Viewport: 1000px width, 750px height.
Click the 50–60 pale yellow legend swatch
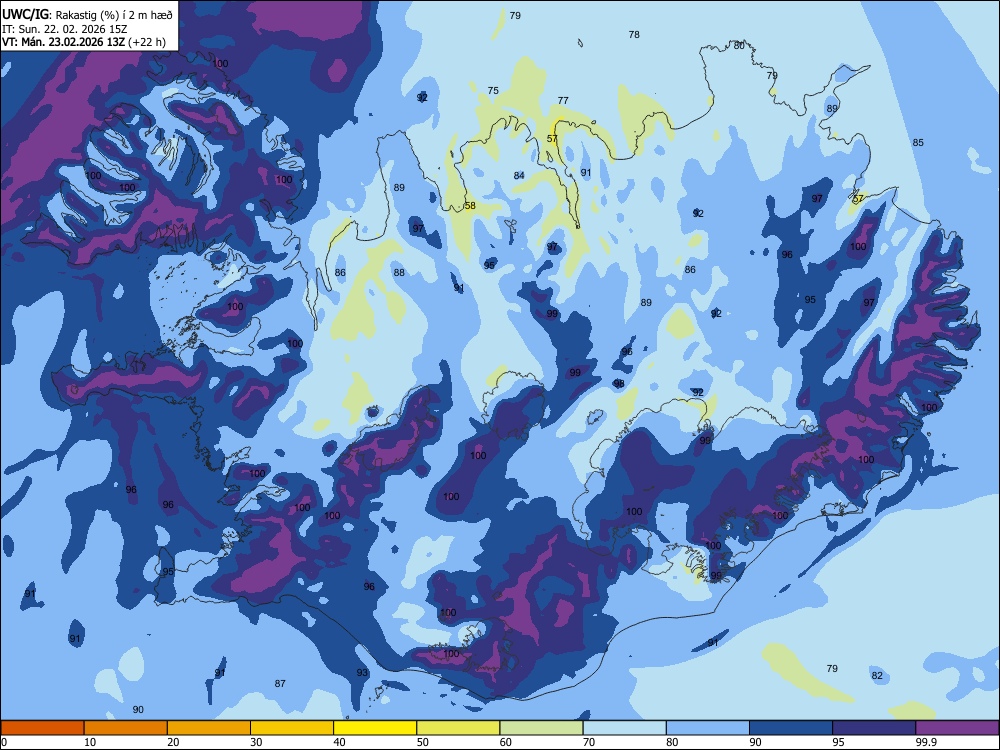click(x=458, y=728)
